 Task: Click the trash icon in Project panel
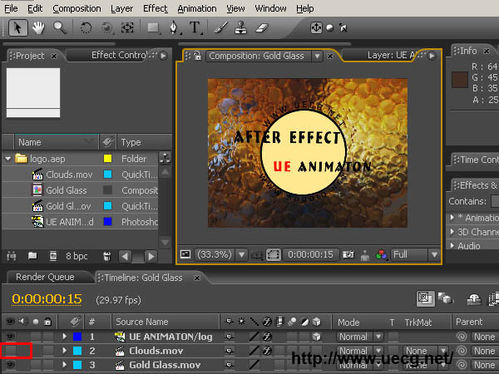click(x=107, y=256)
